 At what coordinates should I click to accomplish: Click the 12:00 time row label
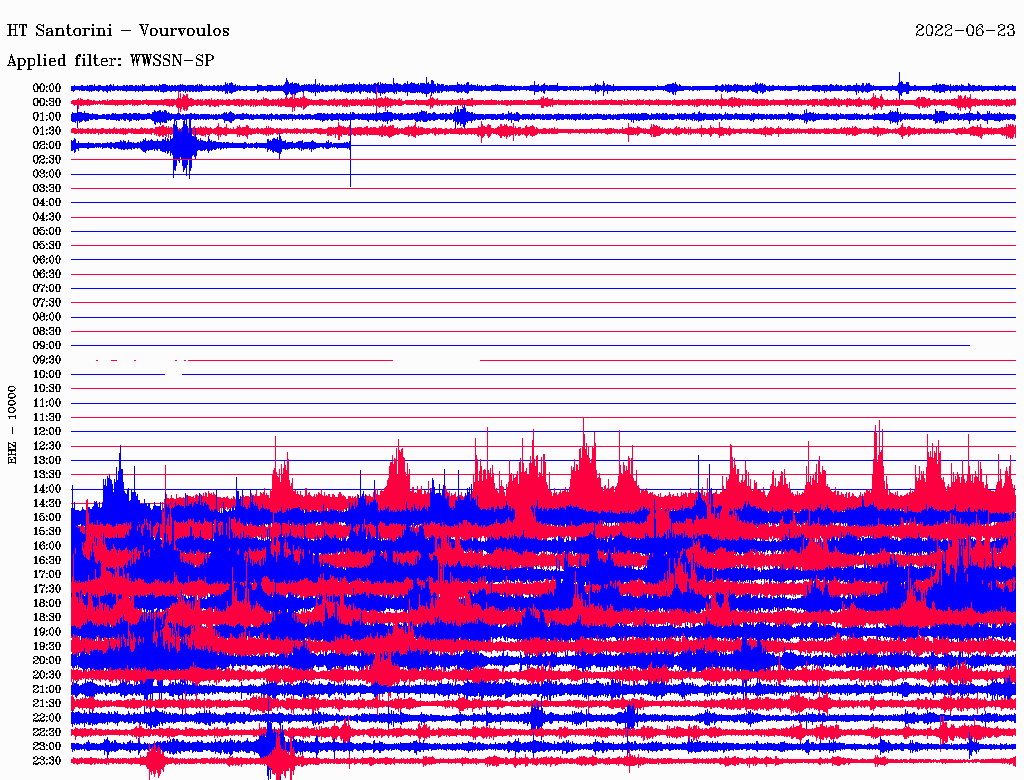pyautogui.click(x=47, y=431)
